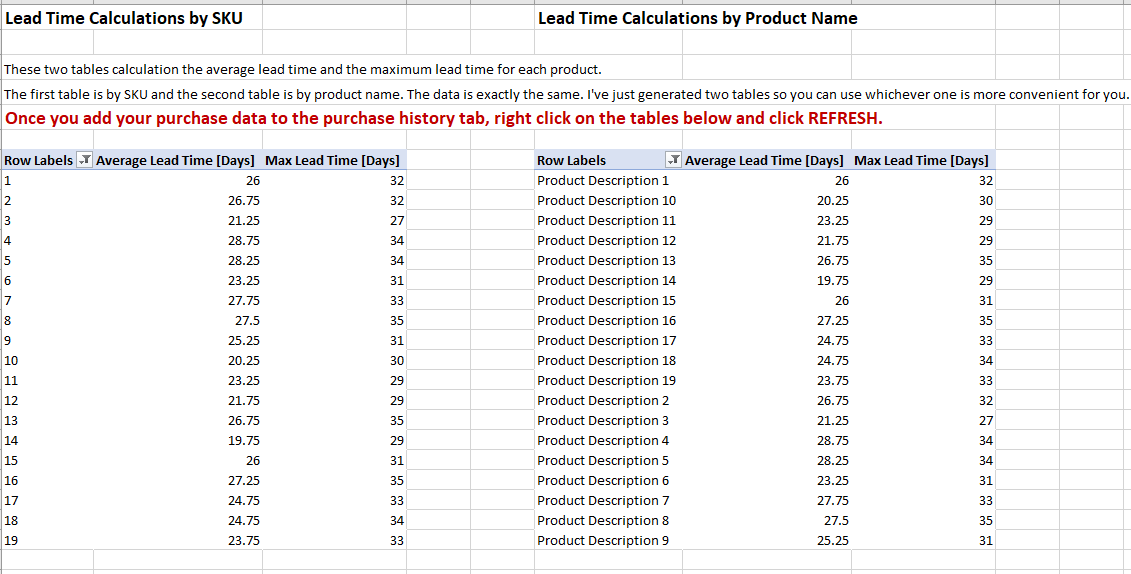The image size is (1131, 574).
Task: Click the 19.75 average for SKU 14
Action: point(178,441)
